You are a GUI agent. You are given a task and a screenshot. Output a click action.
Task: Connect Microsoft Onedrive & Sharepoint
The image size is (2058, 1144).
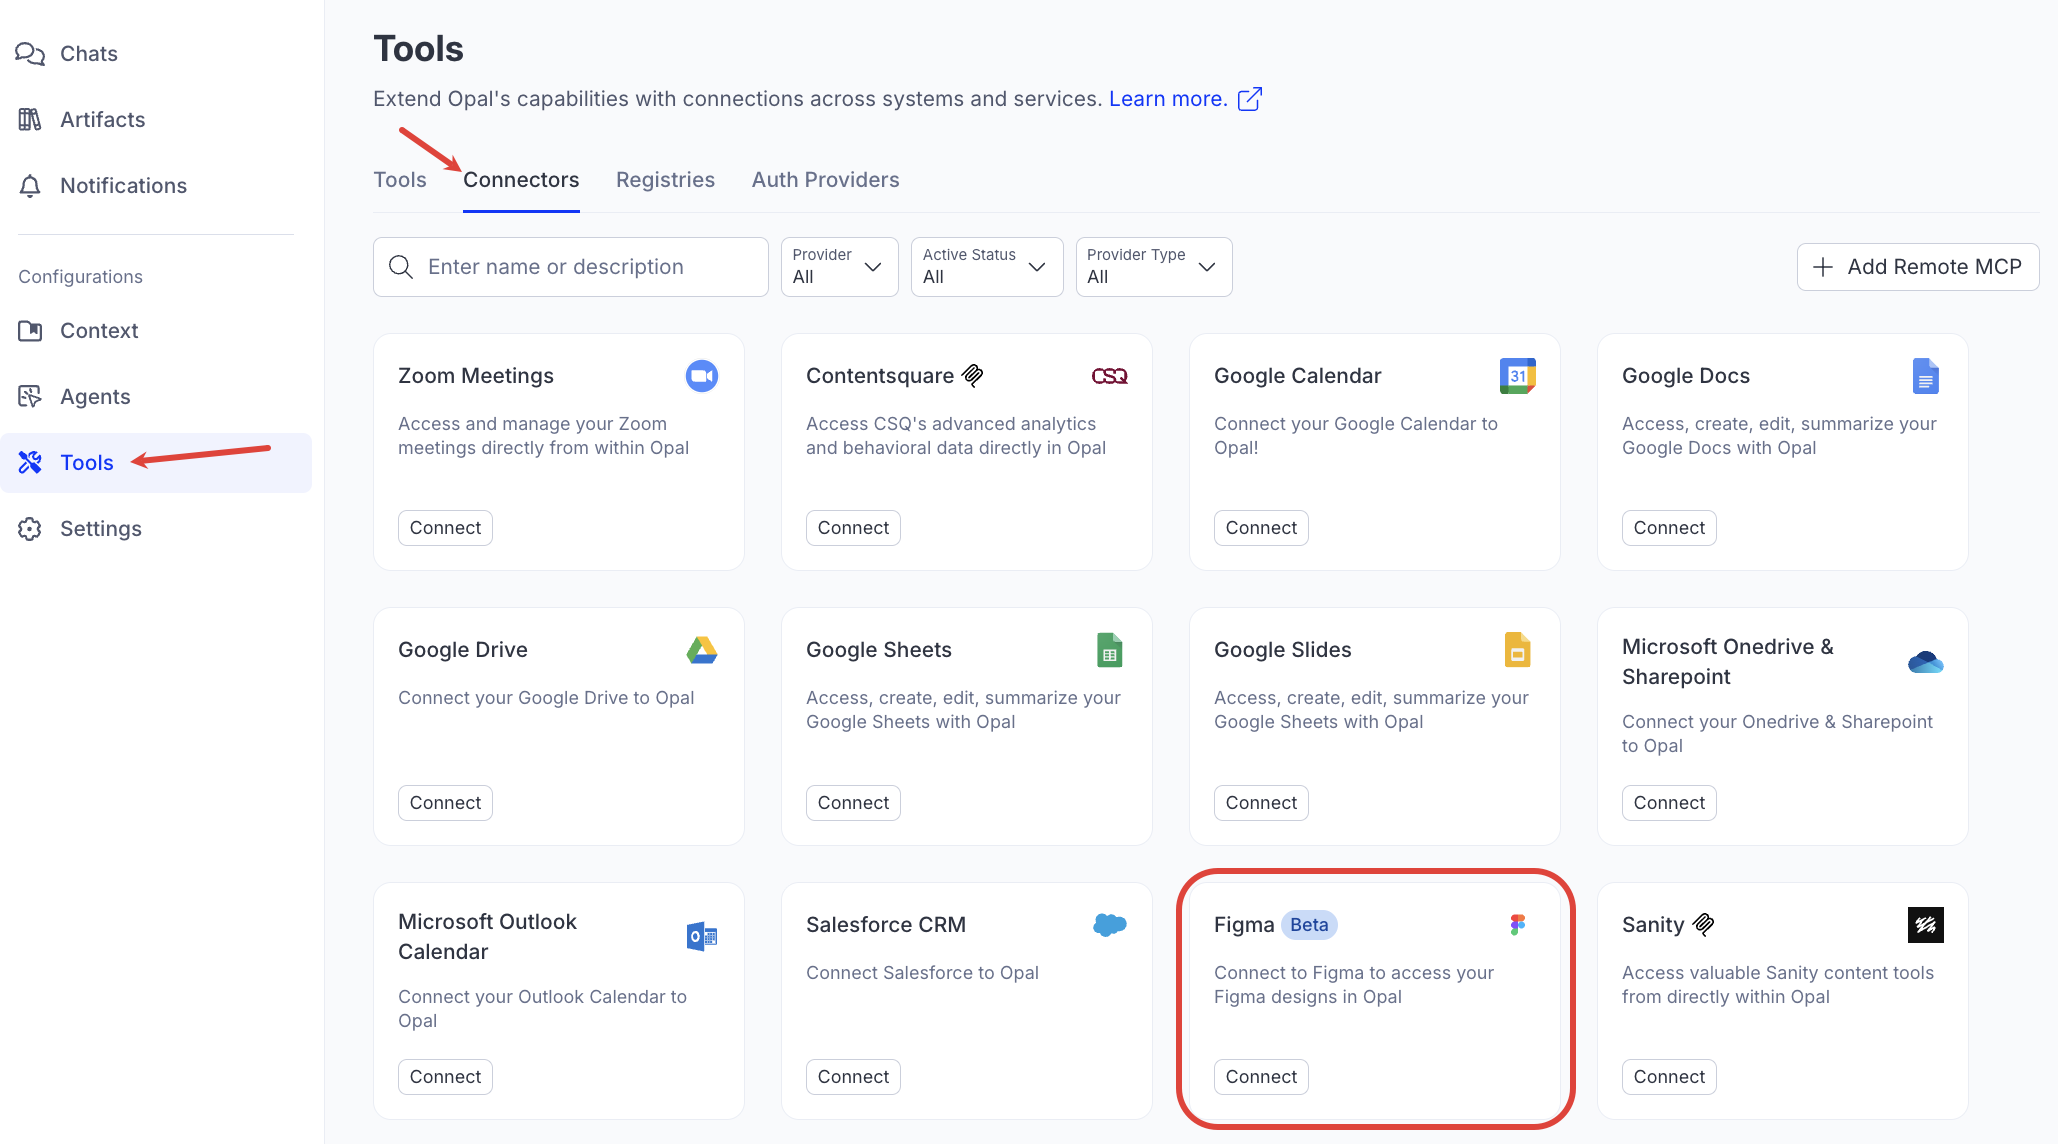(x=1669, y=803)
